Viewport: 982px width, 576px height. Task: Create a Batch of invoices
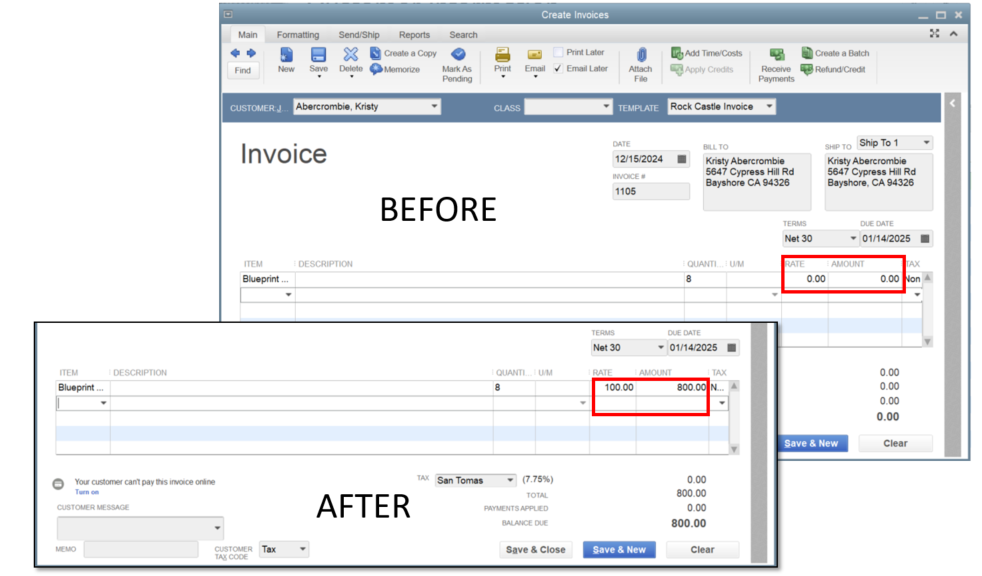click(835, 53)
